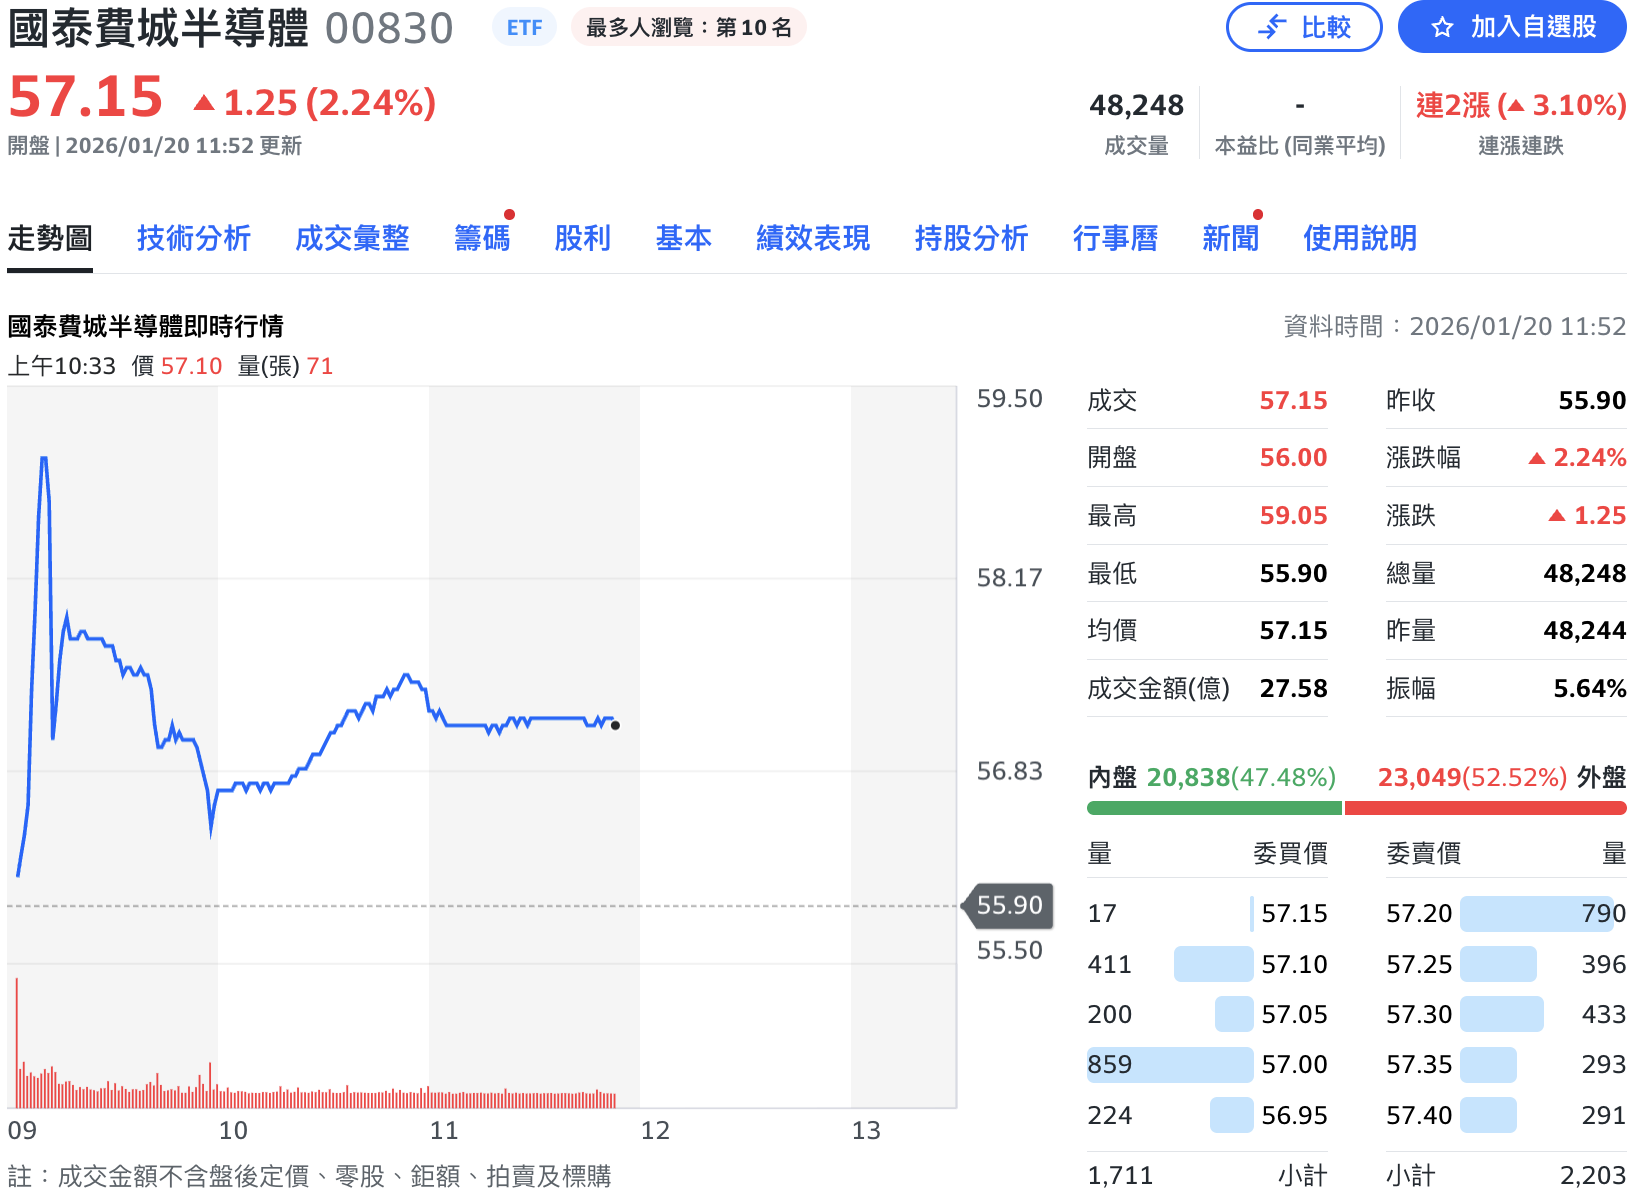
Task: Click the 55.90 previous close price tag
Action: point(1005,905)
